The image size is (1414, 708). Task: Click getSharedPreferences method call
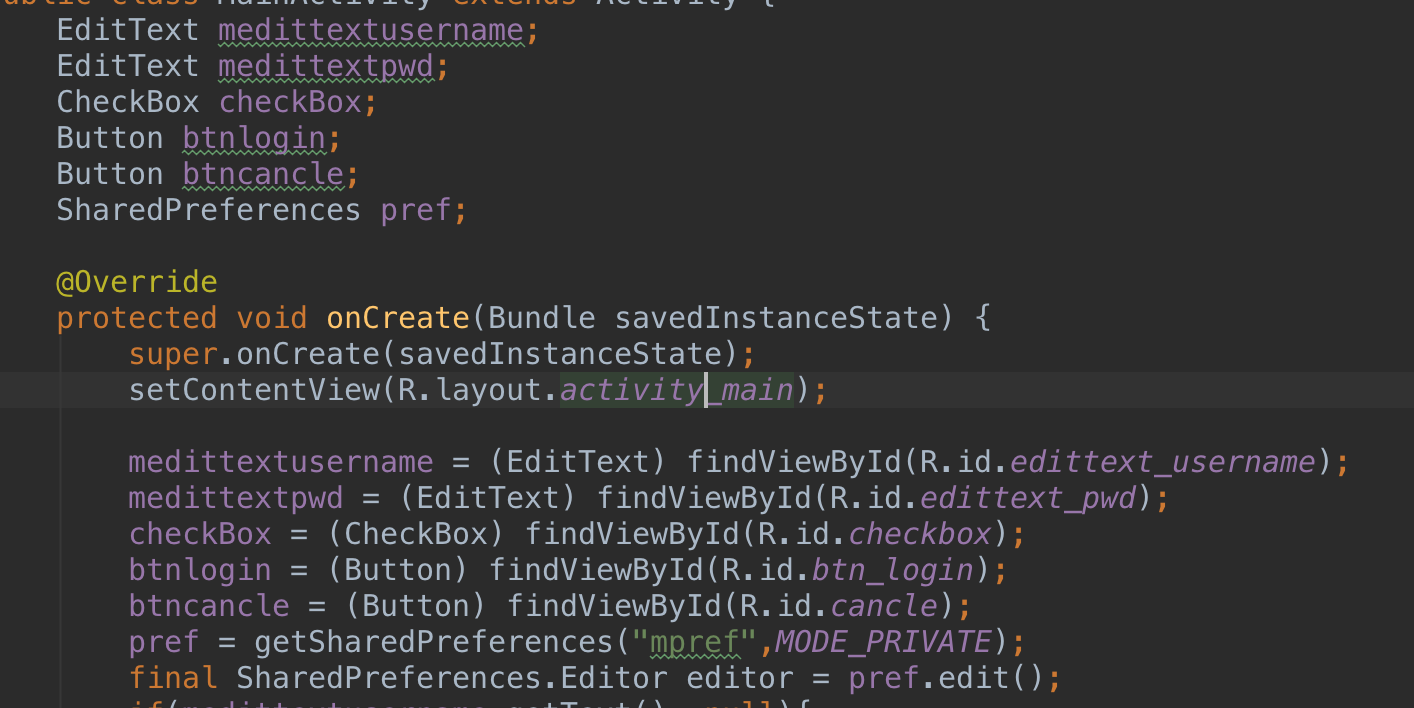pyautogui.click(x=434, y=642)
